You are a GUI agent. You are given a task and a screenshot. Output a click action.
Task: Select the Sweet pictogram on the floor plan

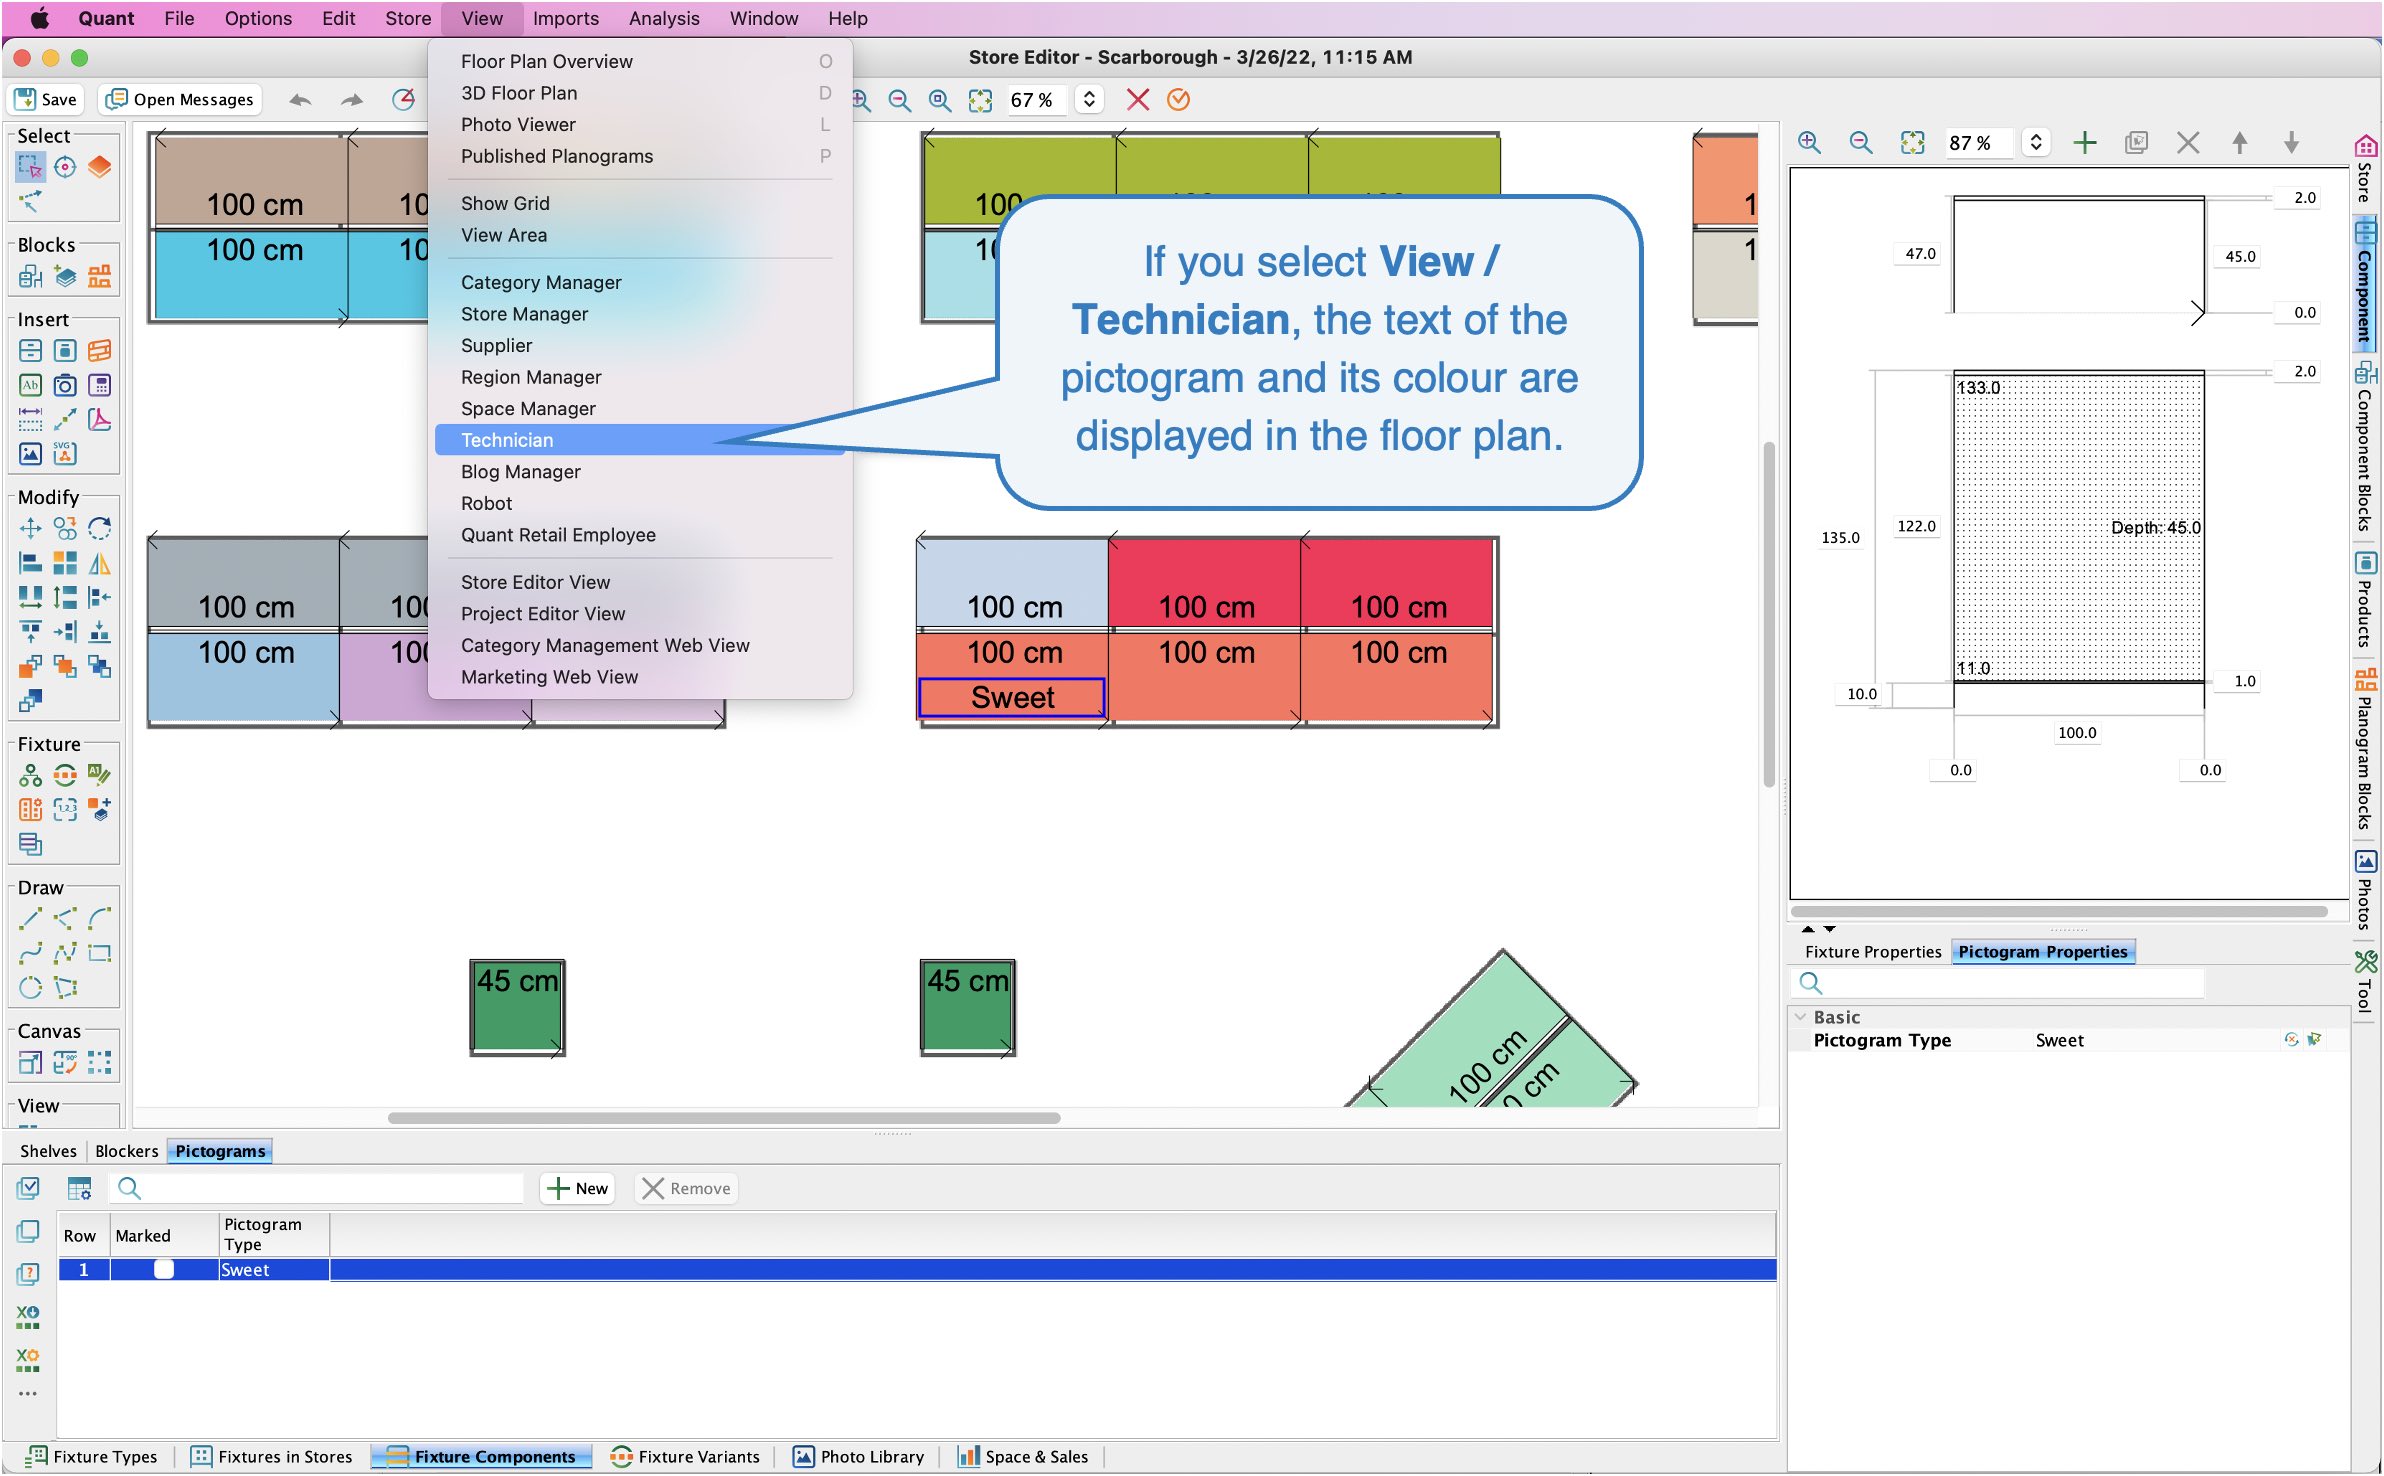(x=1012, y=697)
